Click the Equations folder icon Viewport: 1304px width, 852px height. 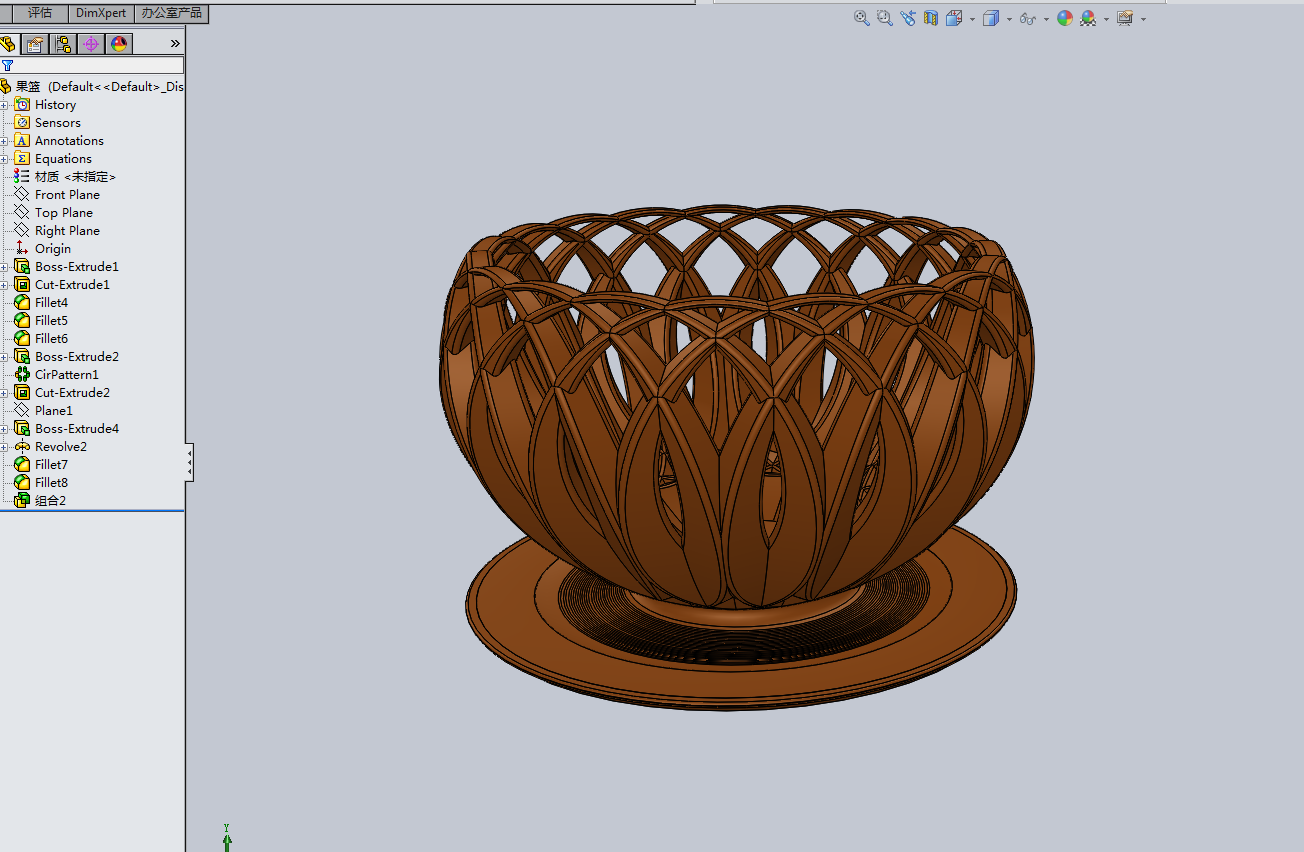[x=22, y=159]
